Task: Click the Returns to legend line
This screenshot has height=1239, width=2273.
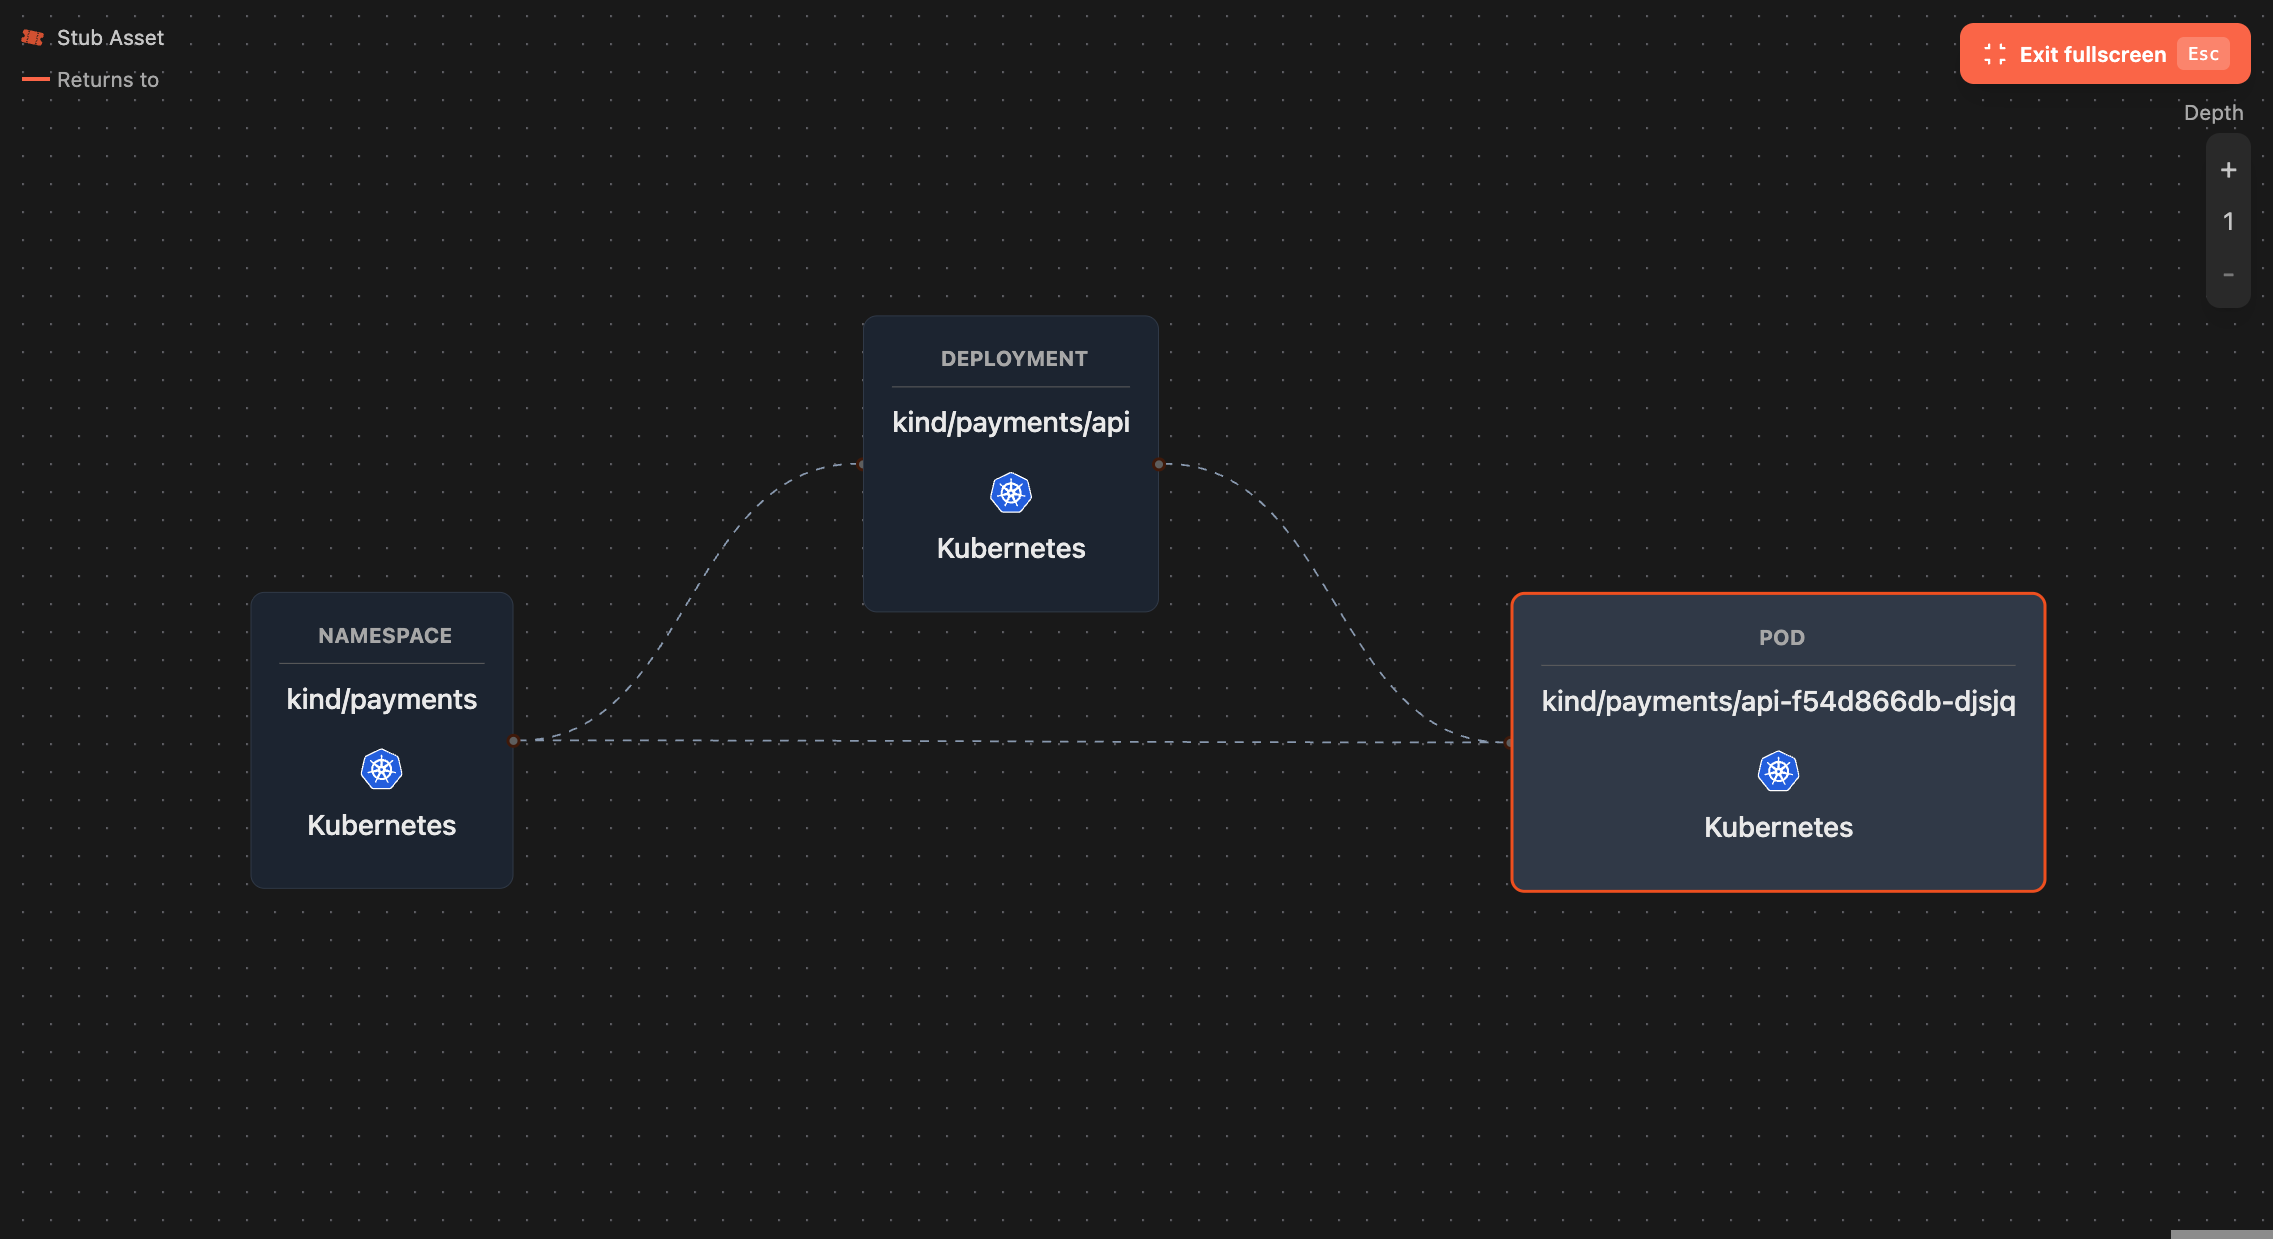Action: [36, 79]
